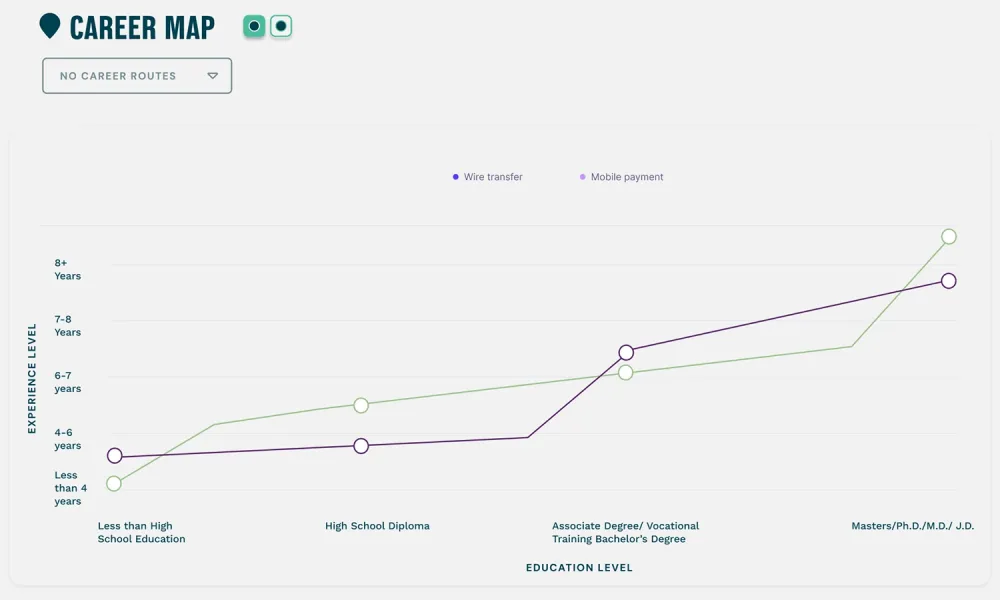
Task: Select green point at Less than High School
Action: pyautogui.click(x=114, y=484)
